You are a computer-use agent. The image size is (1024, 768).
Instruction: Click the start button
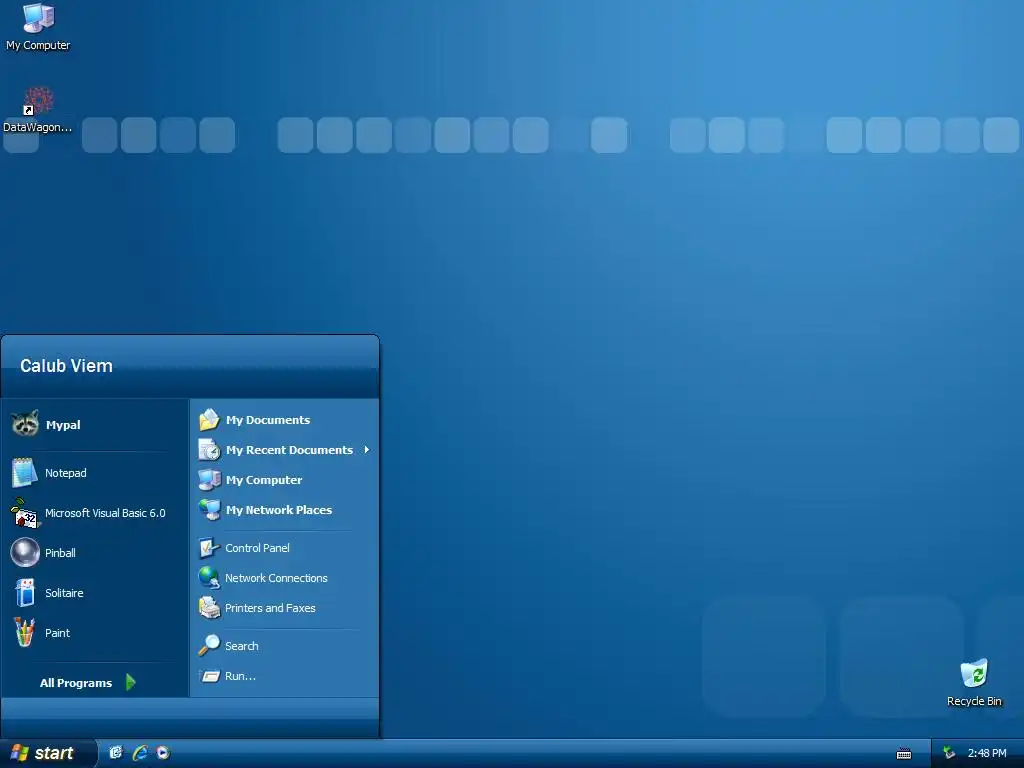pyautogui.click(x=48, y=753)
